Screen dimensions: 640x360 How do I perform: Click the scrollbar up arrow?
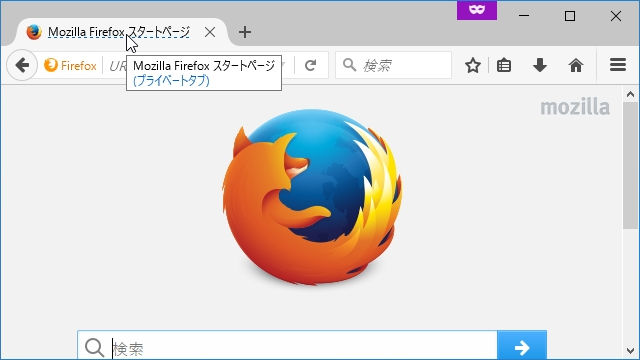click(x=630, y=95)
